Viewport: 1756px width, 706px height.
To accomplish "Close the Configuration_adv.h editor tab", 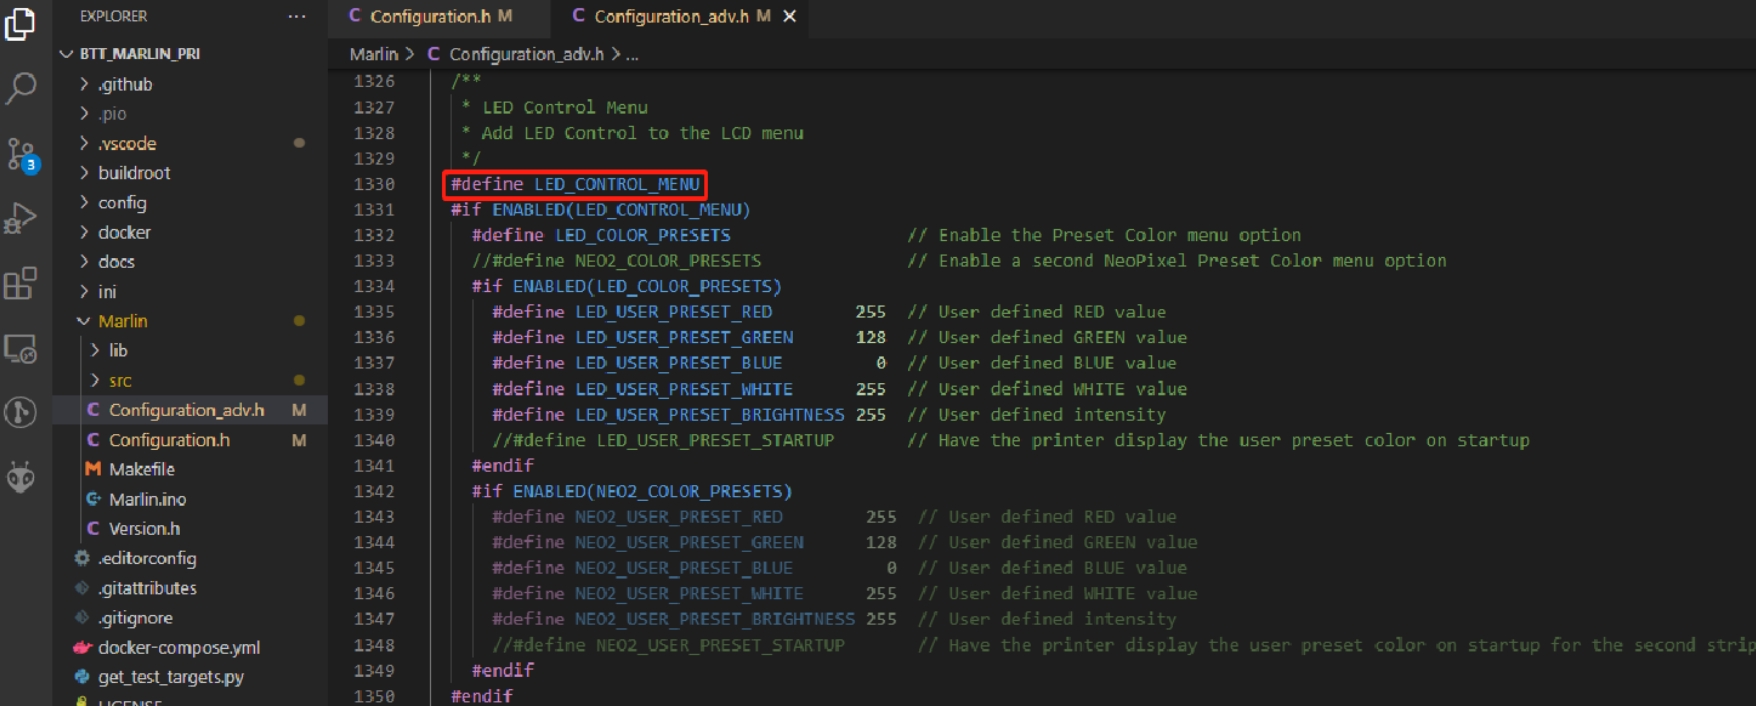I will (x=790, y=16).
